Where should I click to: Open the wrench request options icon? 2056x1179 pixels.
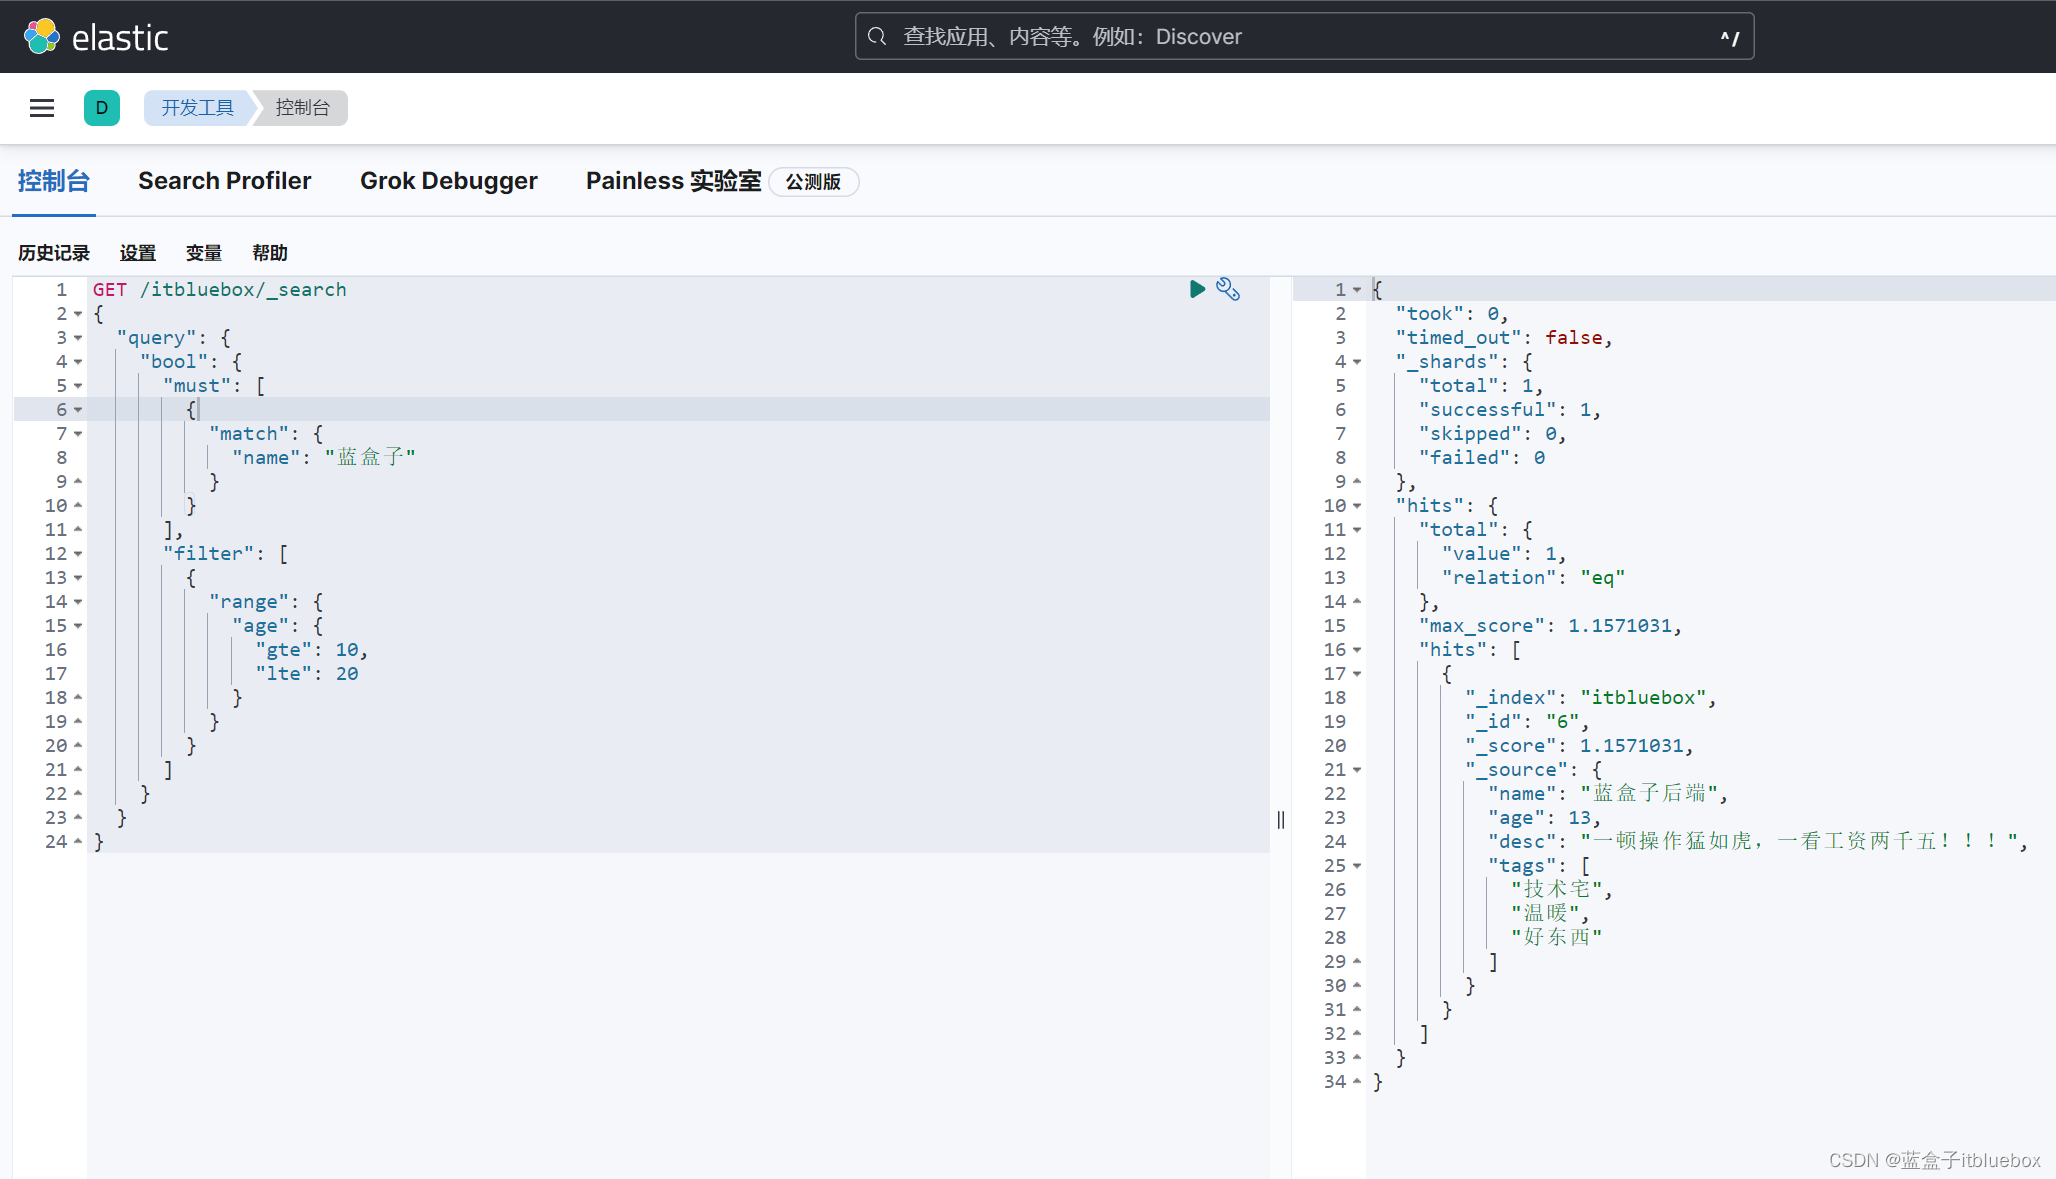pyautogui.click(x=1228, y=289)
